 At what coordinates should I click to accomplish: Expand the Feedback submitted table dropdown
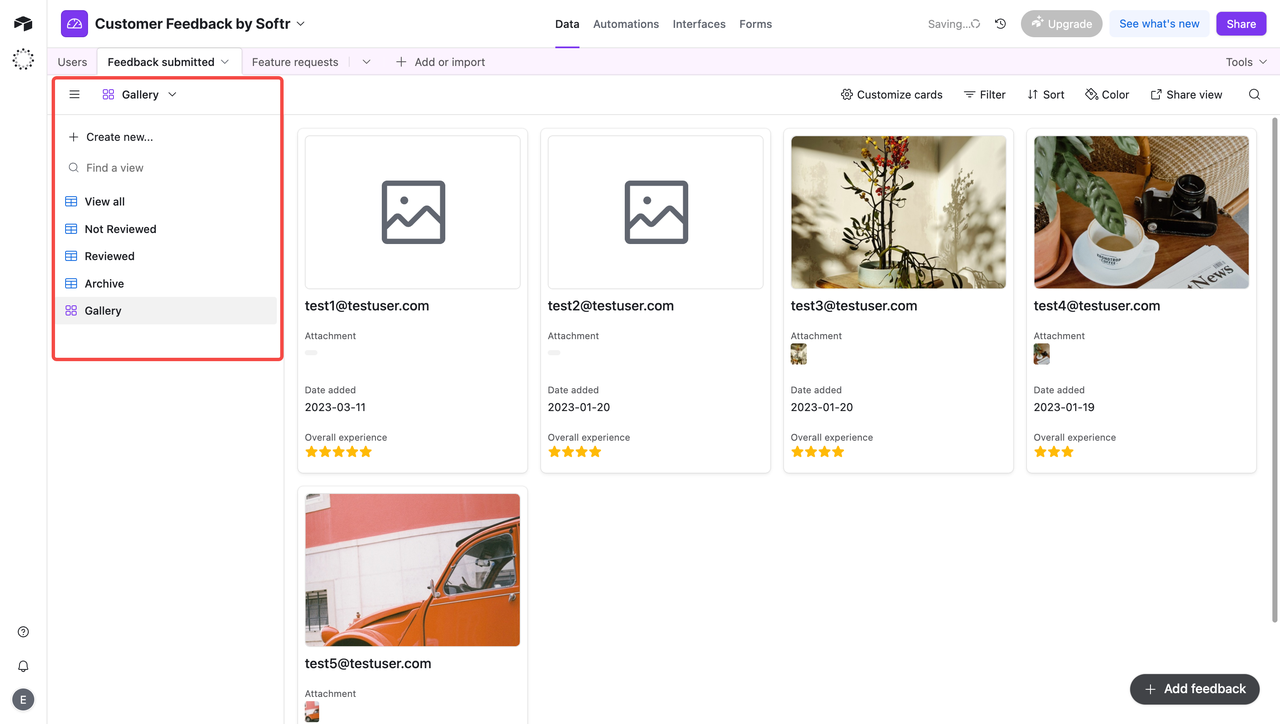click(x=224, y=61)
